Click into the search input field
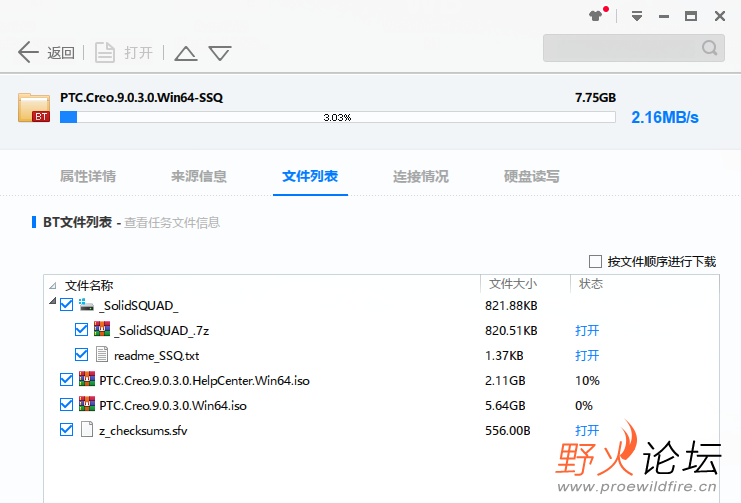Screen dimensions: 741x503 [634, 48]
